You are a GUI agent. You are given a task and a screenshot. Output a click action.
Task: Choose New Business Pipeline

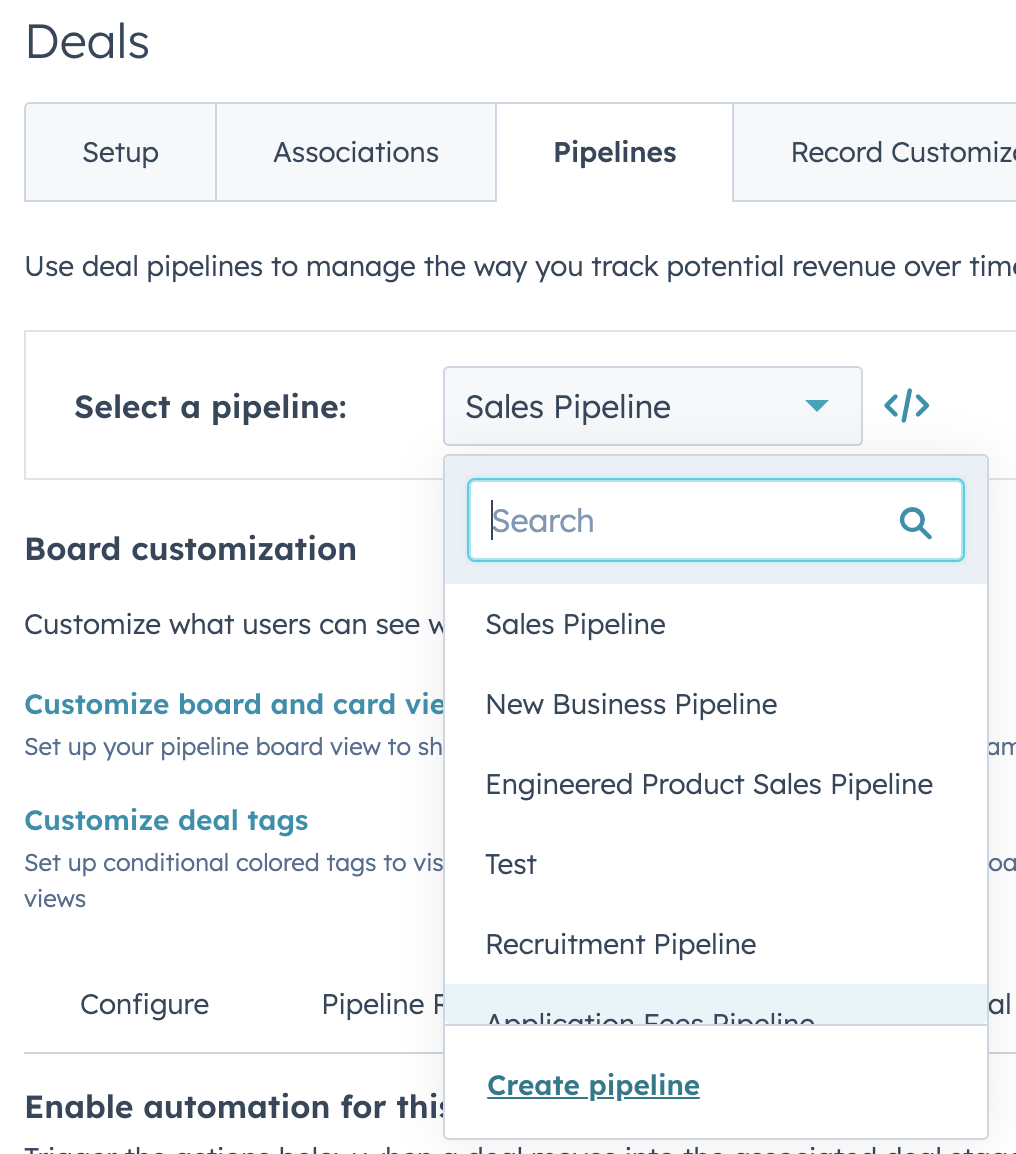(x=631, y=704)
